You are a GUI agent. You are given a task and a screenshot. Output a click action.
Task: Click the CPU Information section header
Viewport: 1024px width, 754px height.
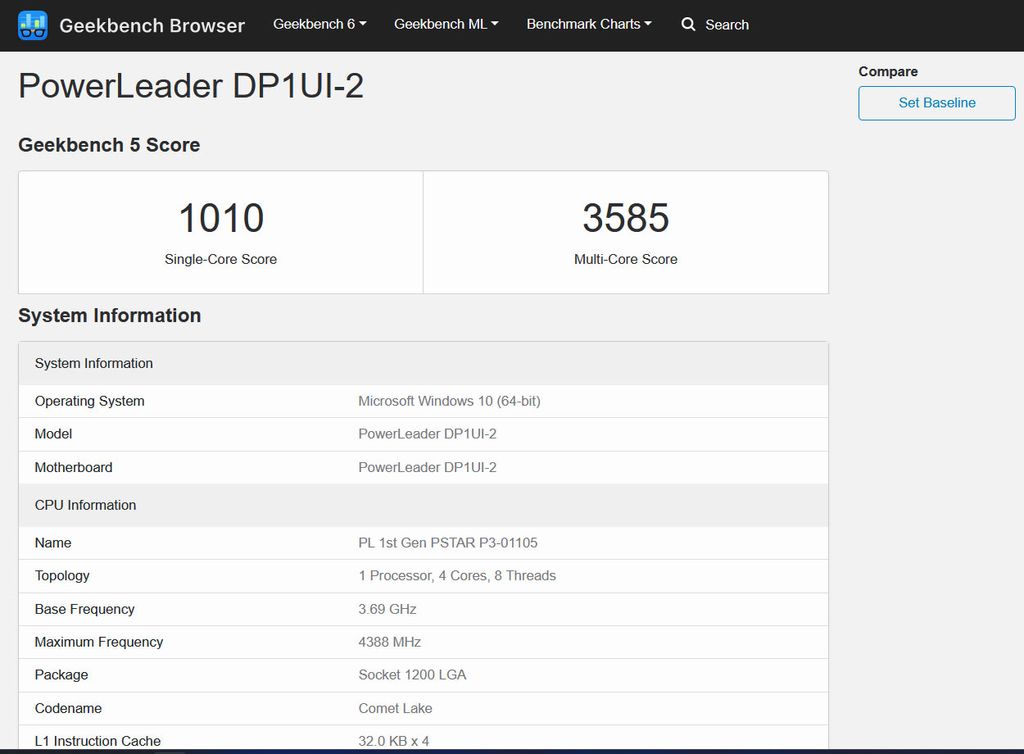(85, 505)
